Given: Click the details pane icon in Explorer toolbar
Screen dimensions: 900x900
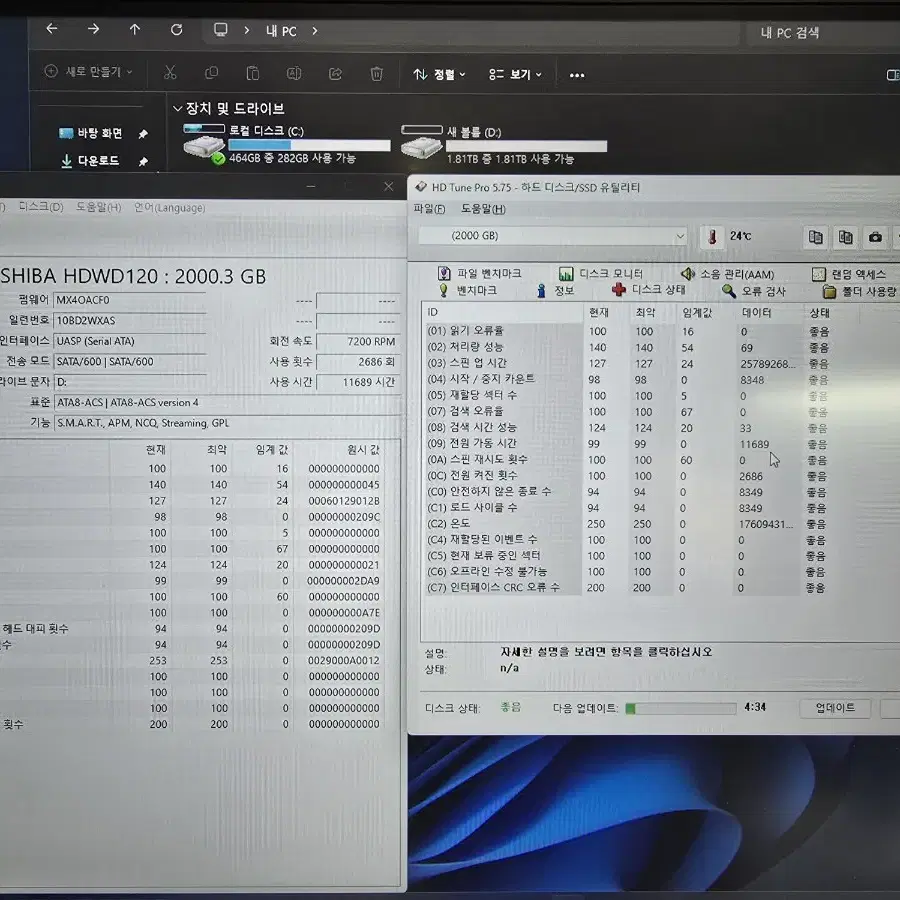Looking at the screenshot, I should [893, 75].
